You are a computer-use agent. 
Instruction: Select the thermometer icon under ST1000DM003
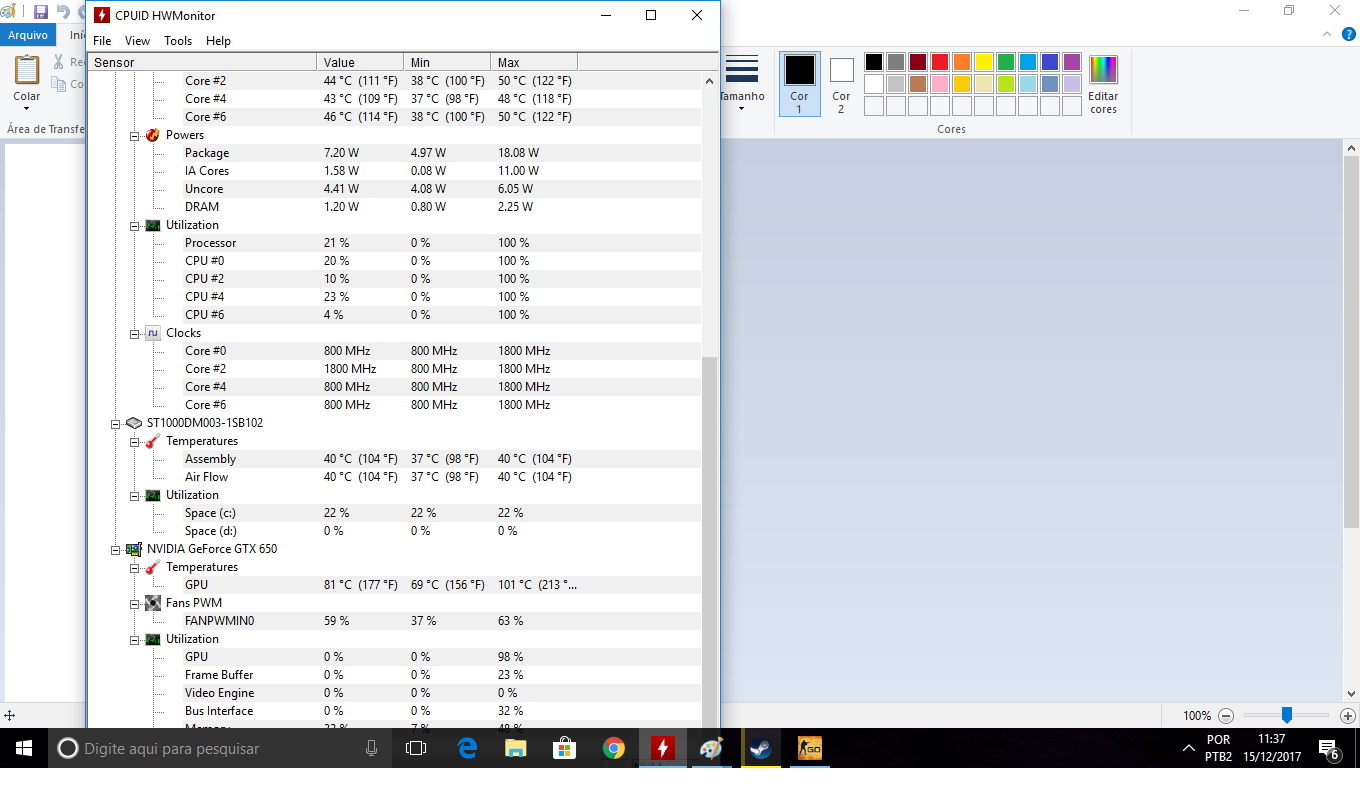tap(152, 441)
